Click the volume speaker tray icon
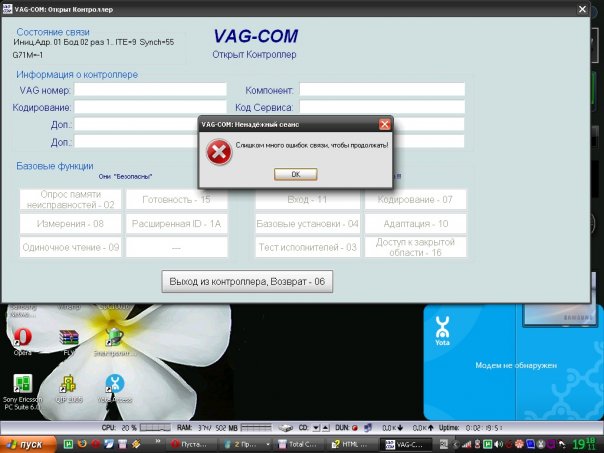The height and width of the screenshot is (453, 604). [498, 445]
